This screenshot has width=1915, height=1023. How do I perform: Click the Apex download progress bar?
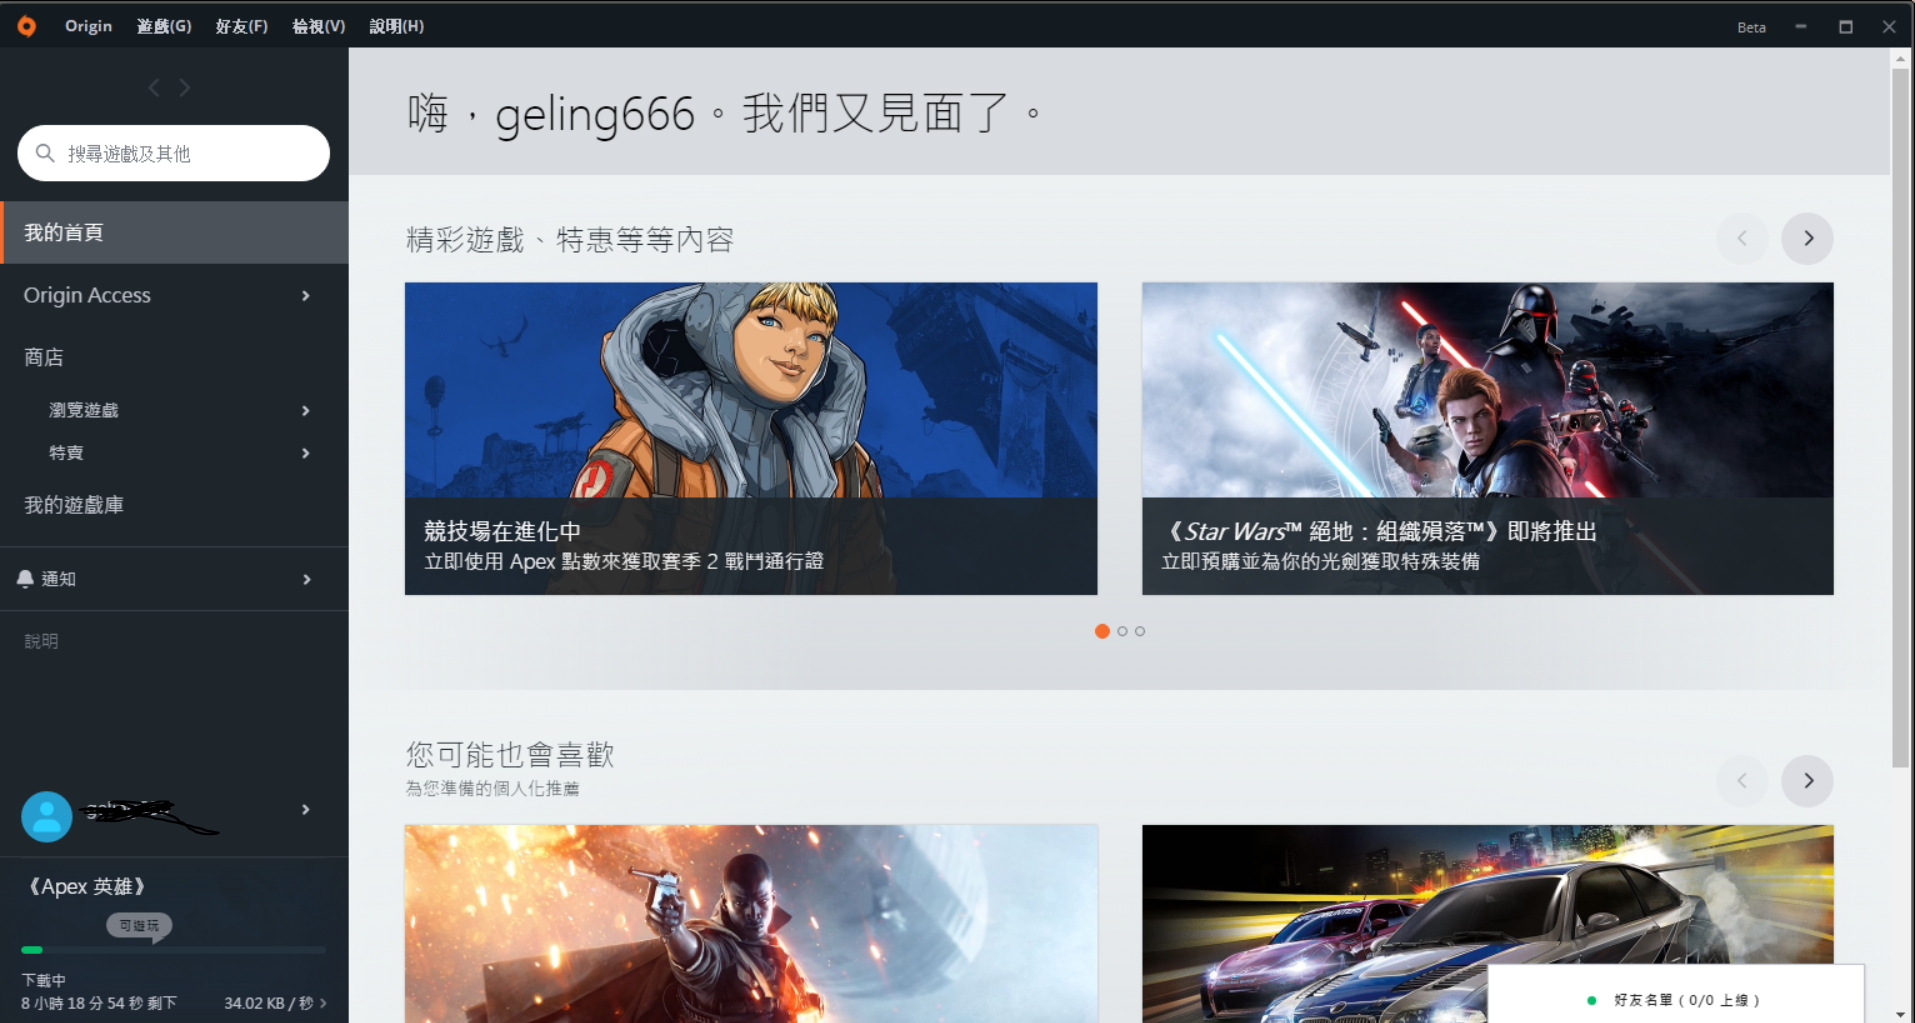(174, 950)
